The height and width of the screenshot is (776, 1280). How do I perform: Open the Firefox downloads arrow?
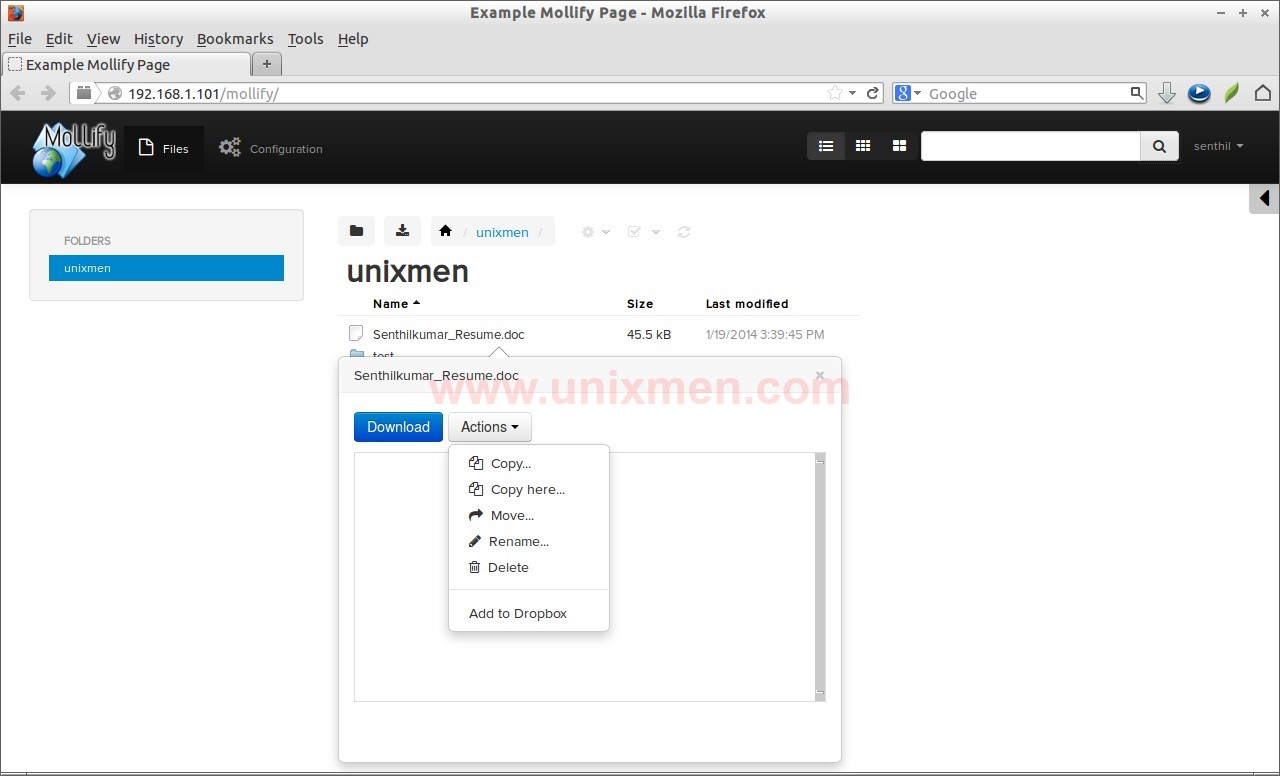pos(1166,93)
